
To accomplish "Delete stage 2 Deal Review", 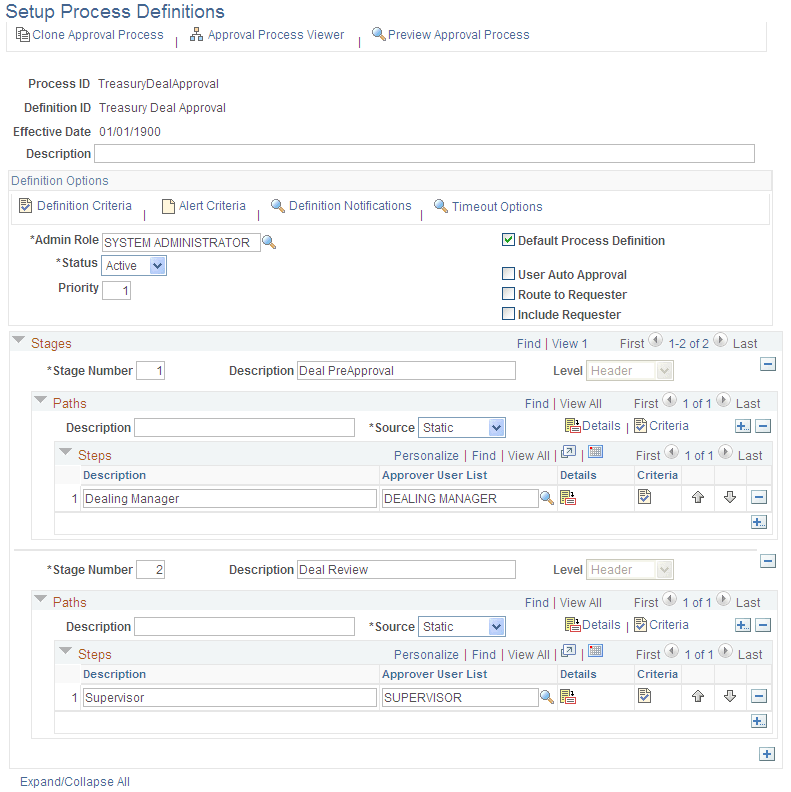I will pyautogui.click(x=768, y=561).
